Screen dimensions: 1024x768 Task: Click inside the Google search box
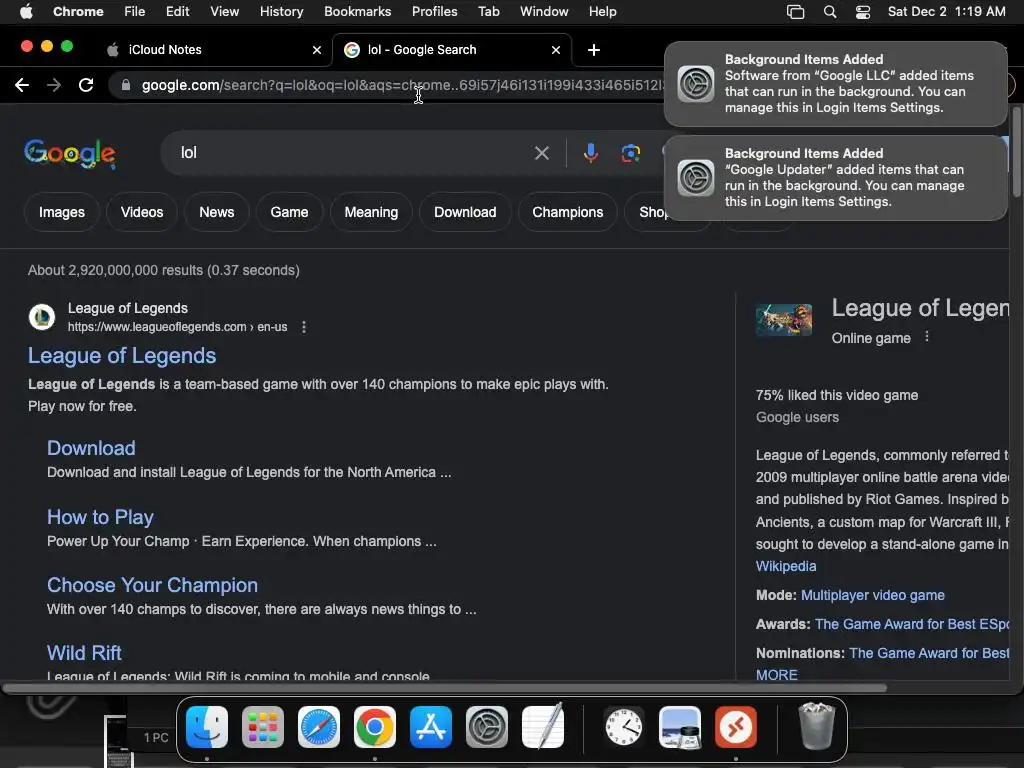pos(353,153)
